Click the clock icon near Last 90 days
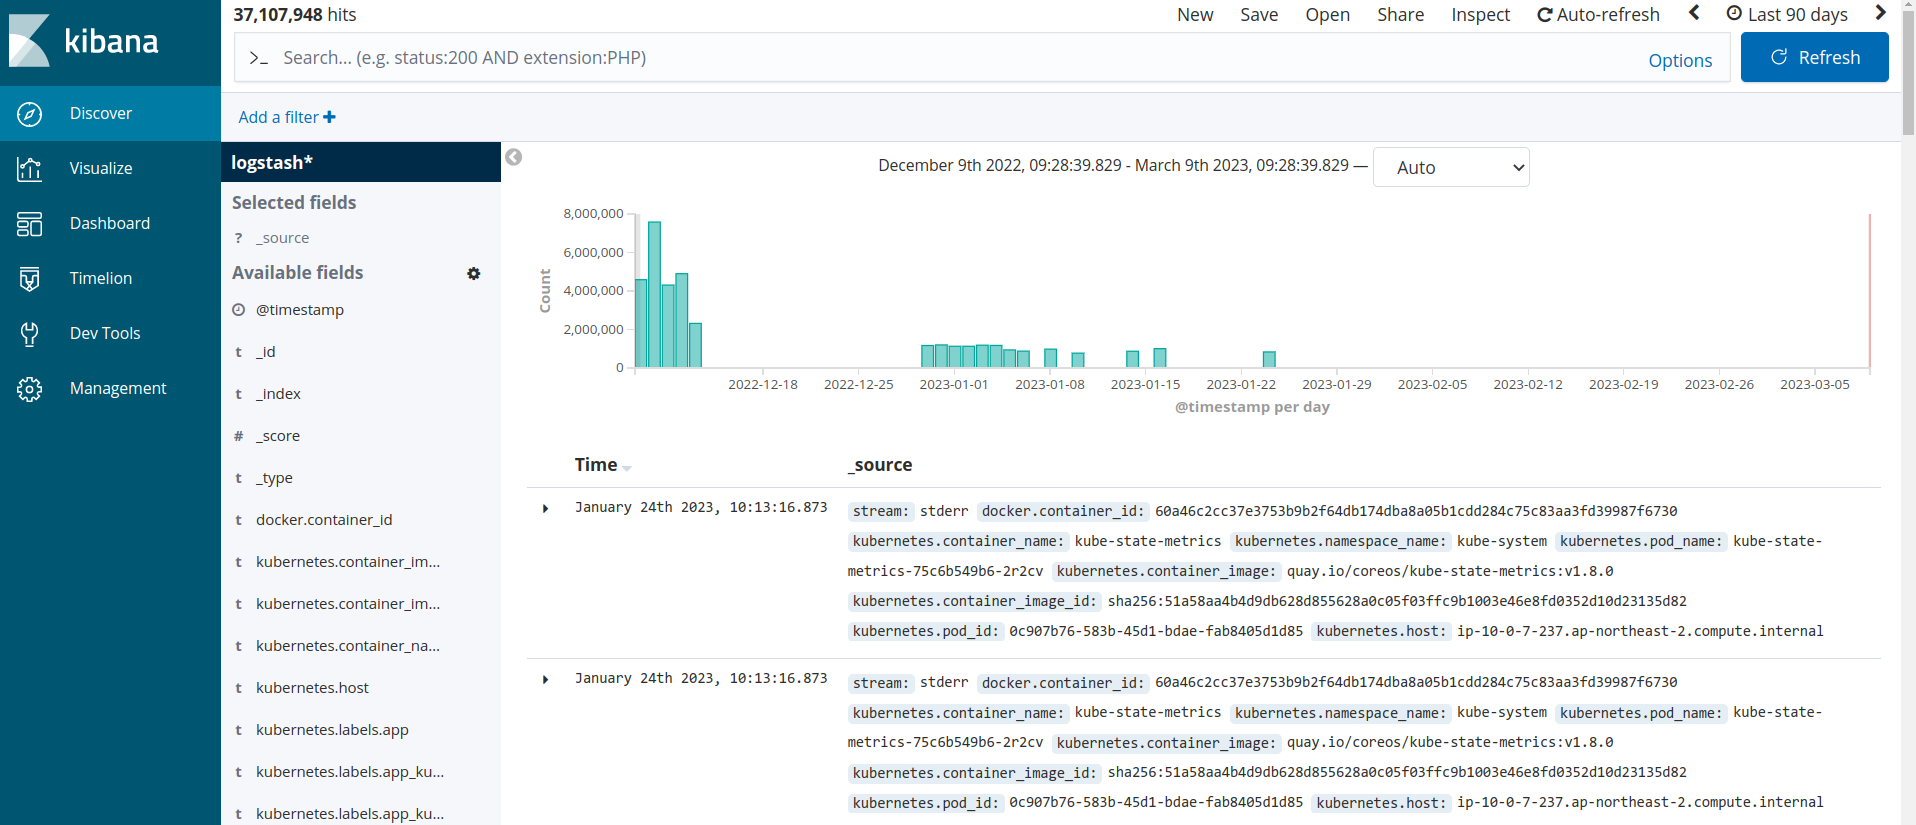 [1735, 14]
